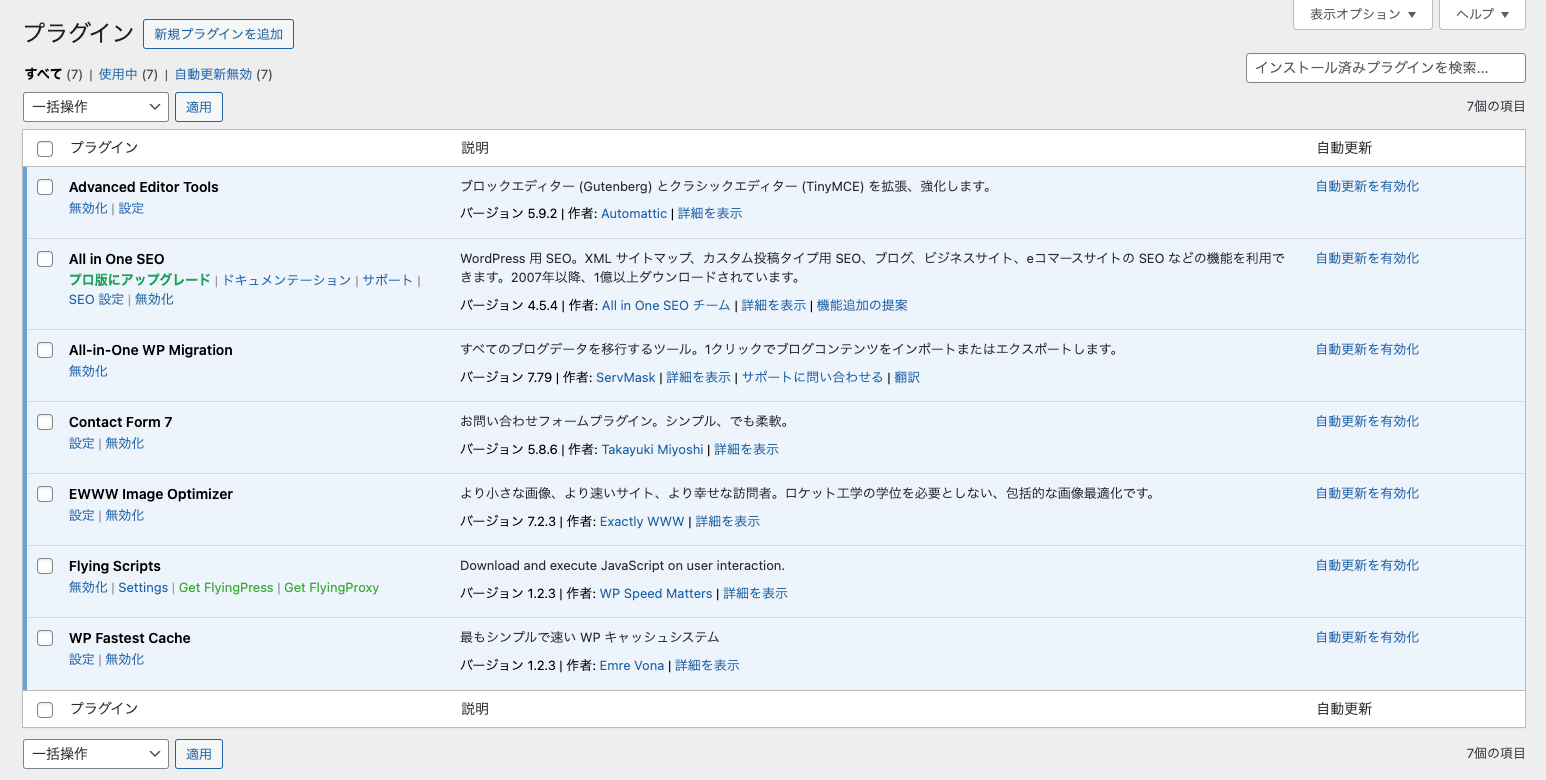Image resolution: width=1546 pixels, height=780 pixels.
Task: Click Get FlyingPress link
Action: (x=226, y=587)
